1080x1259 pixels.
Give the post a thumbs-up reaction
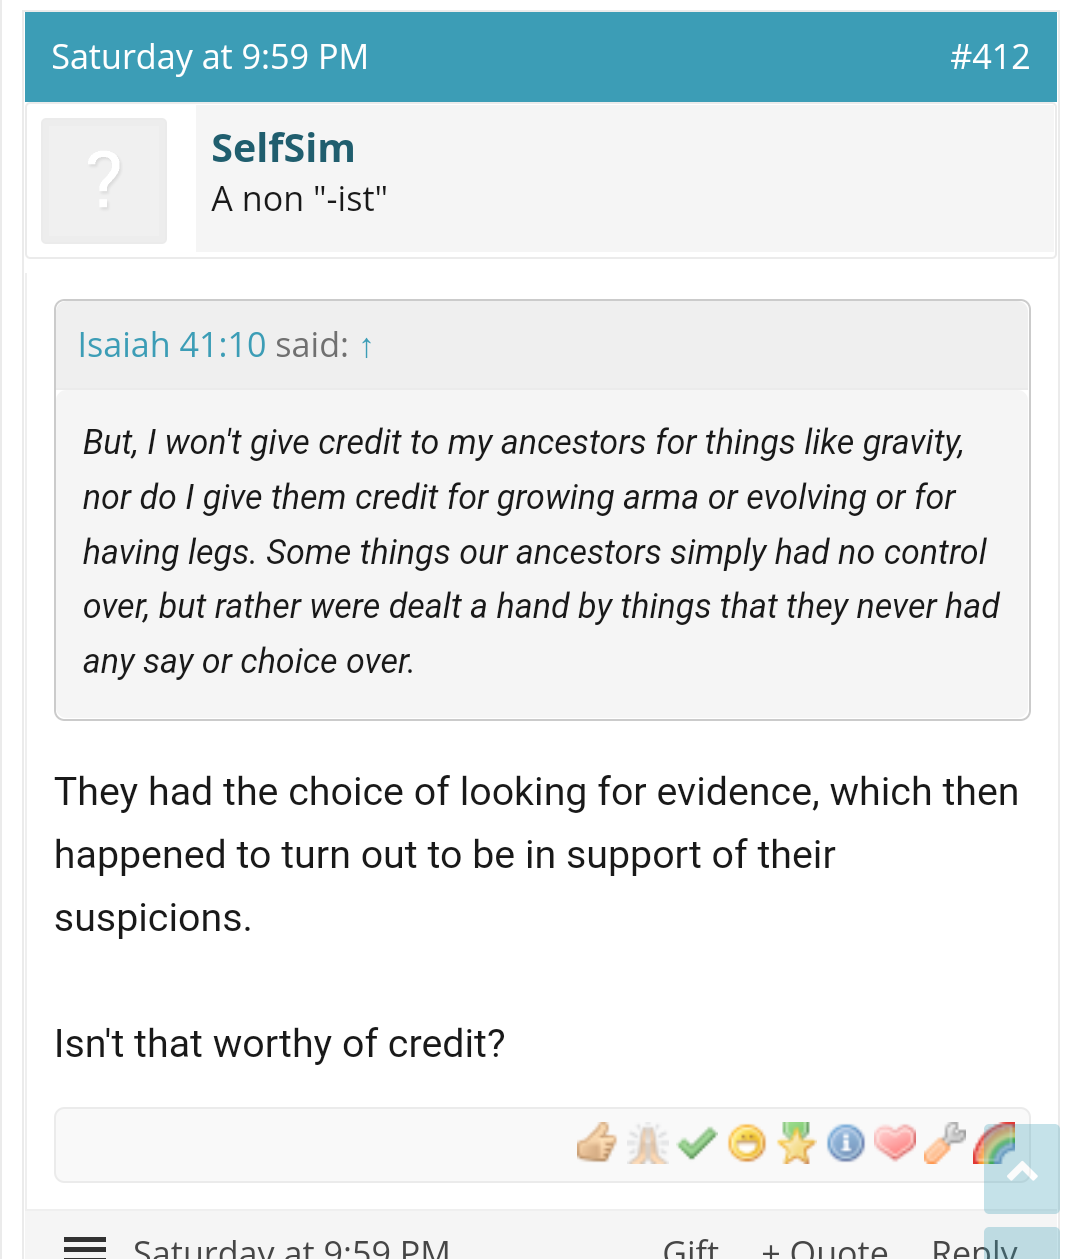pos(597,1142)
